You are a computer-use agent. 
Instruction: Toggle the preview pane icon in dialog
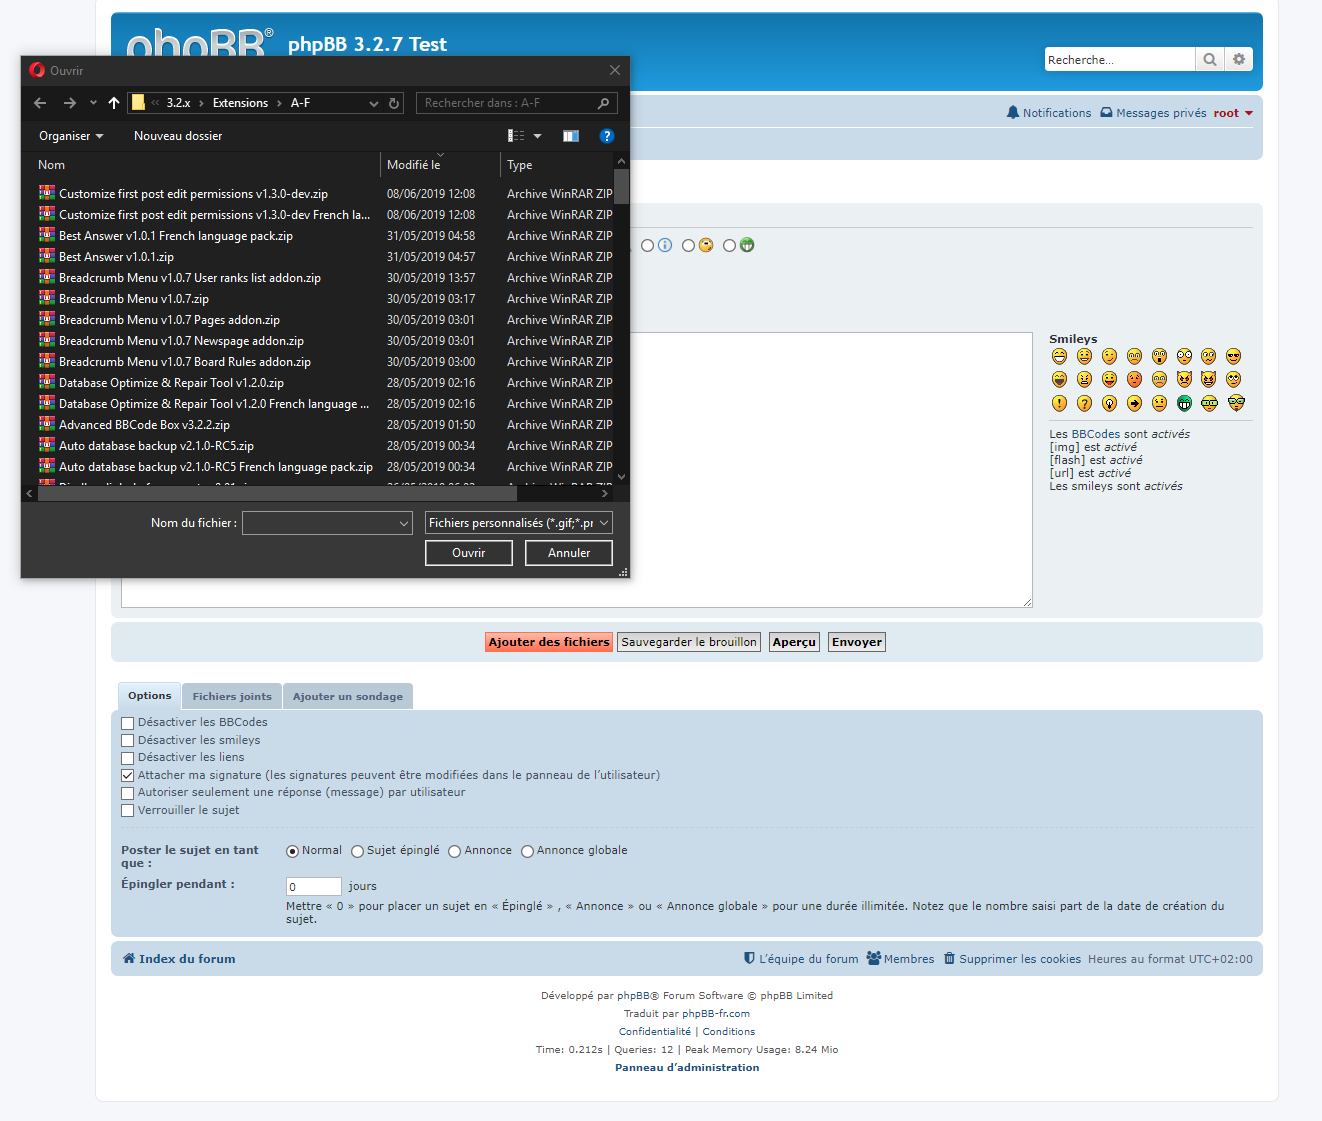pos(571,136)
